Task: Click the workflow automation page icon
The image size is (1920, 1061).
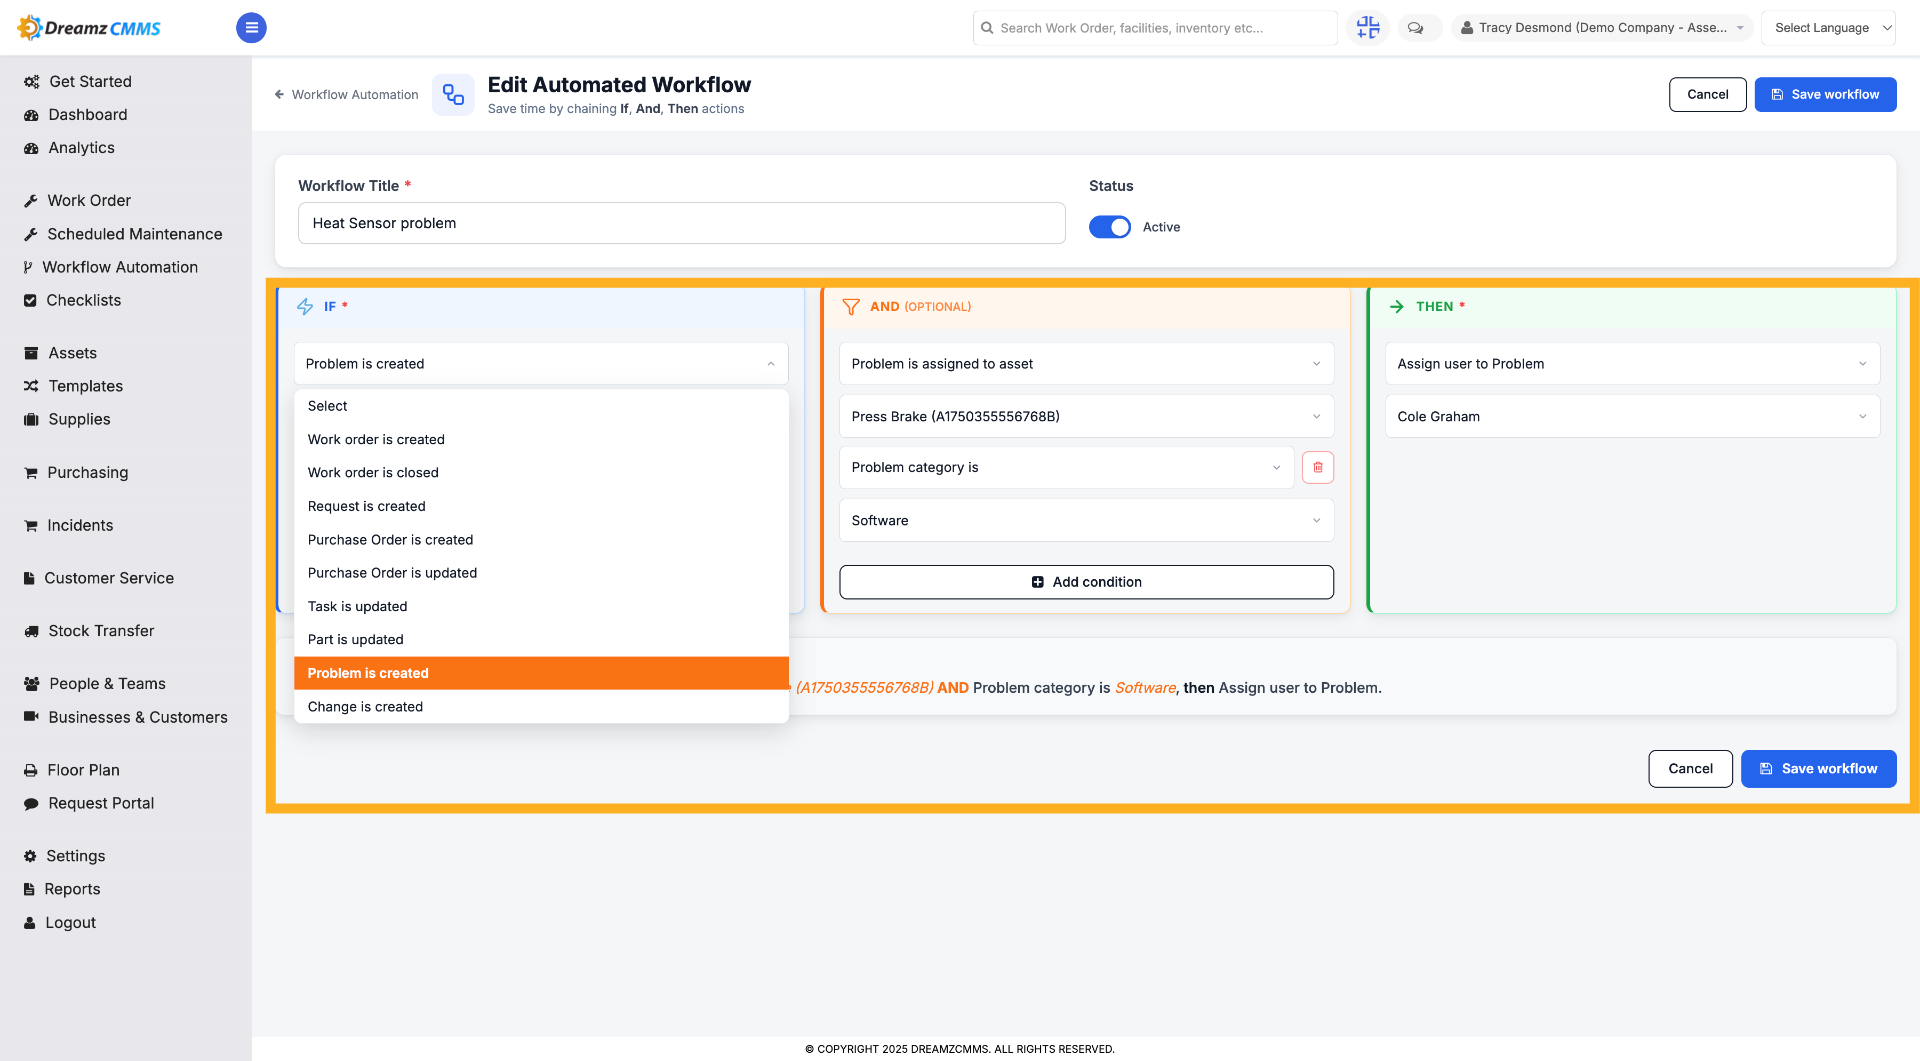Action: click(453, 95)
